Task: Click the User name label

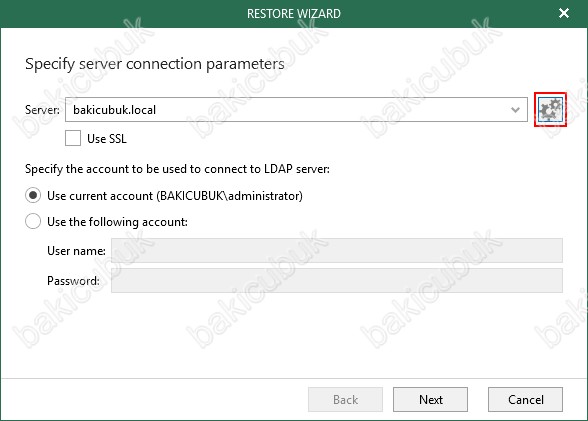Action: pos(76,251)
